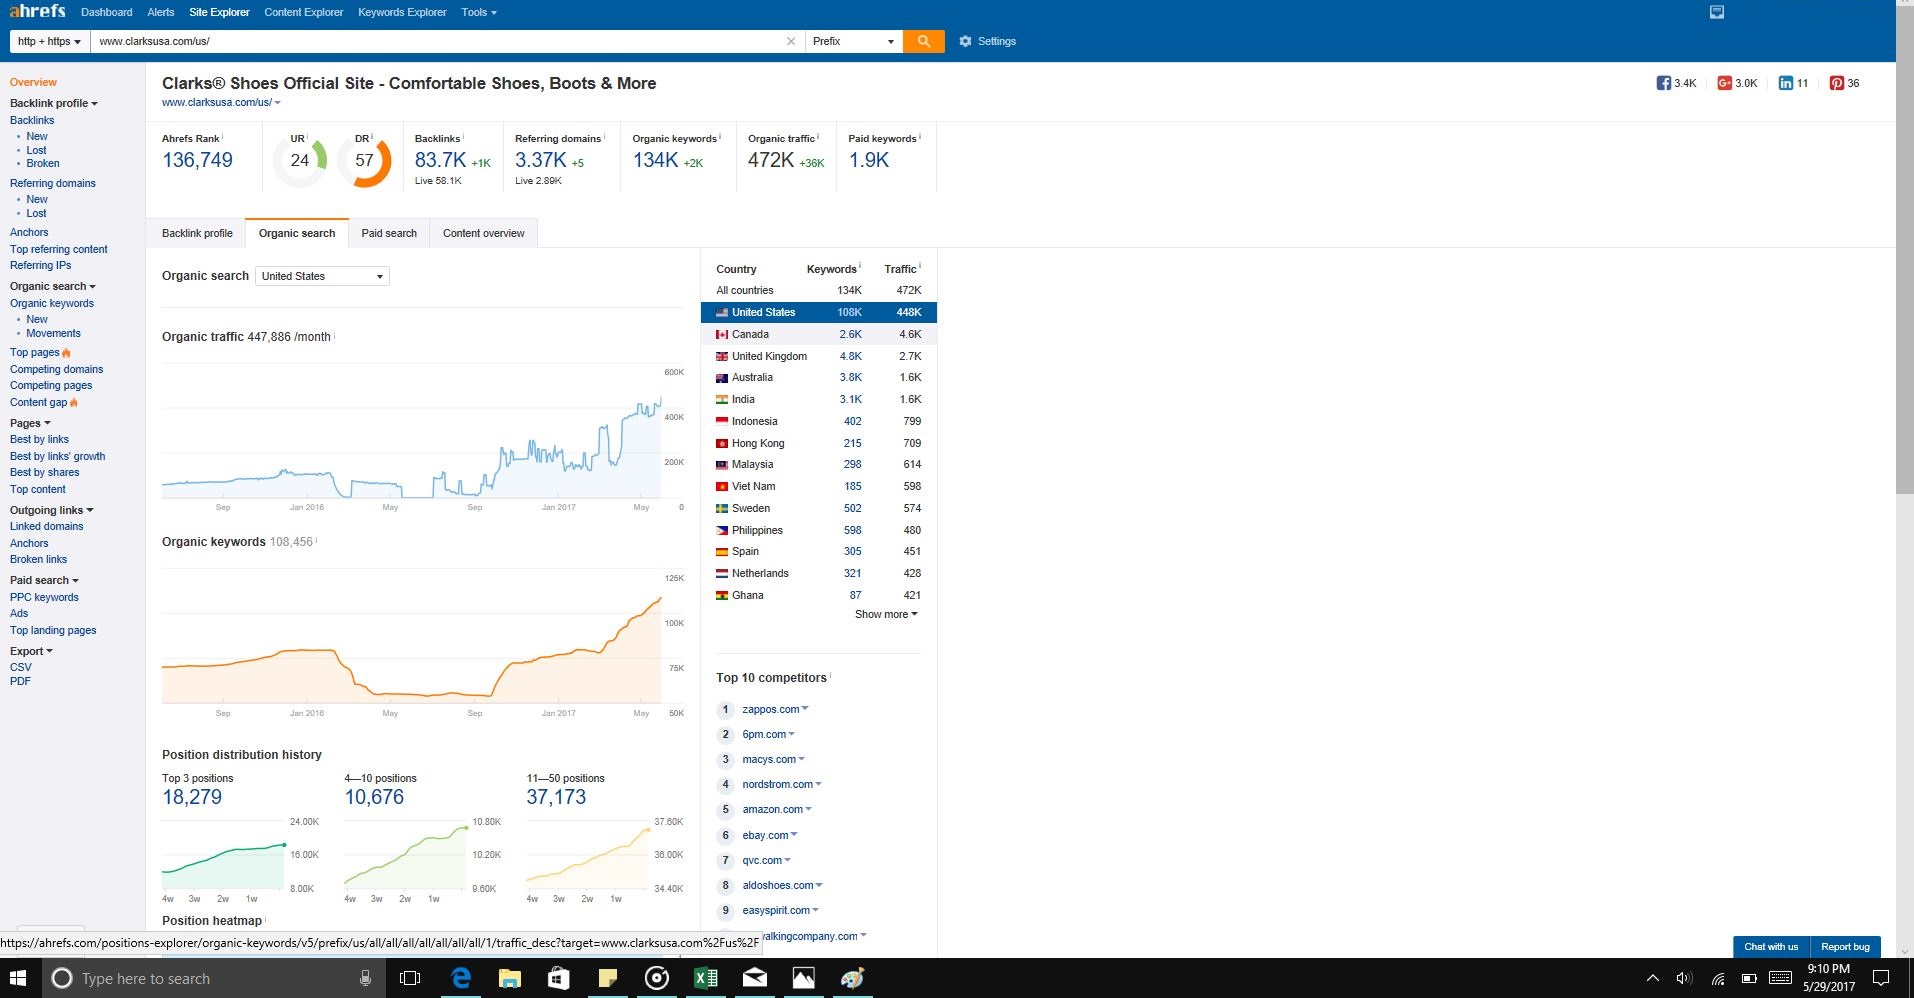Click the Google Plus share count icon
The width and height of the screenshot is (1914, 998).
(1724, 83)
